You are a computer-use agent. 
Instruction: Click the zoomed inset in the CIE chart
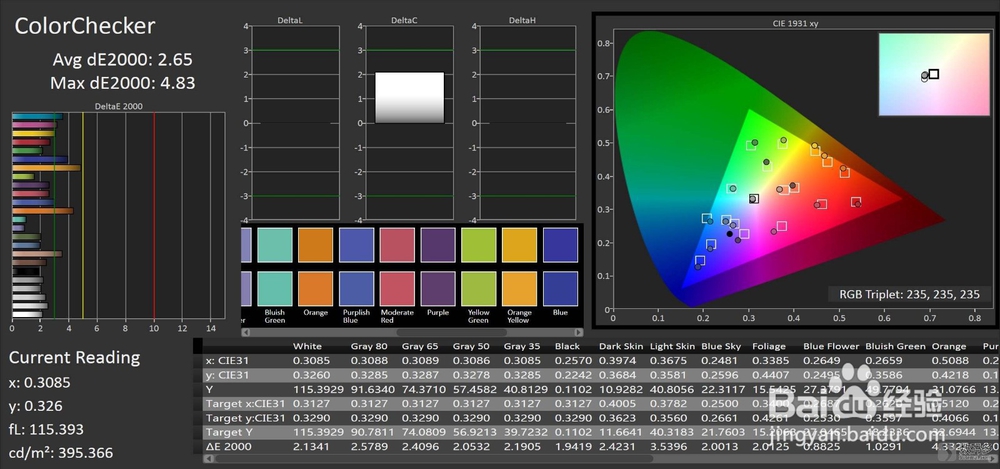(x=934, y=75)
